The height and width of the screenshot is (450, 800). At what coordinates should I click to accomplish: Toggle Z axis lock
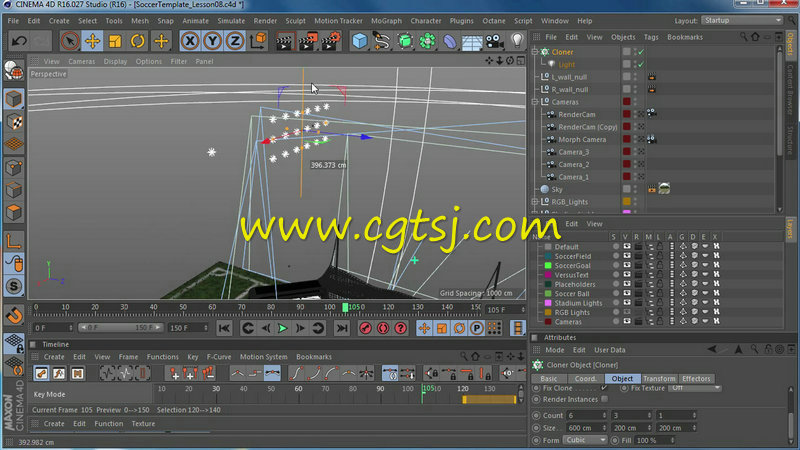click(235, 41)
